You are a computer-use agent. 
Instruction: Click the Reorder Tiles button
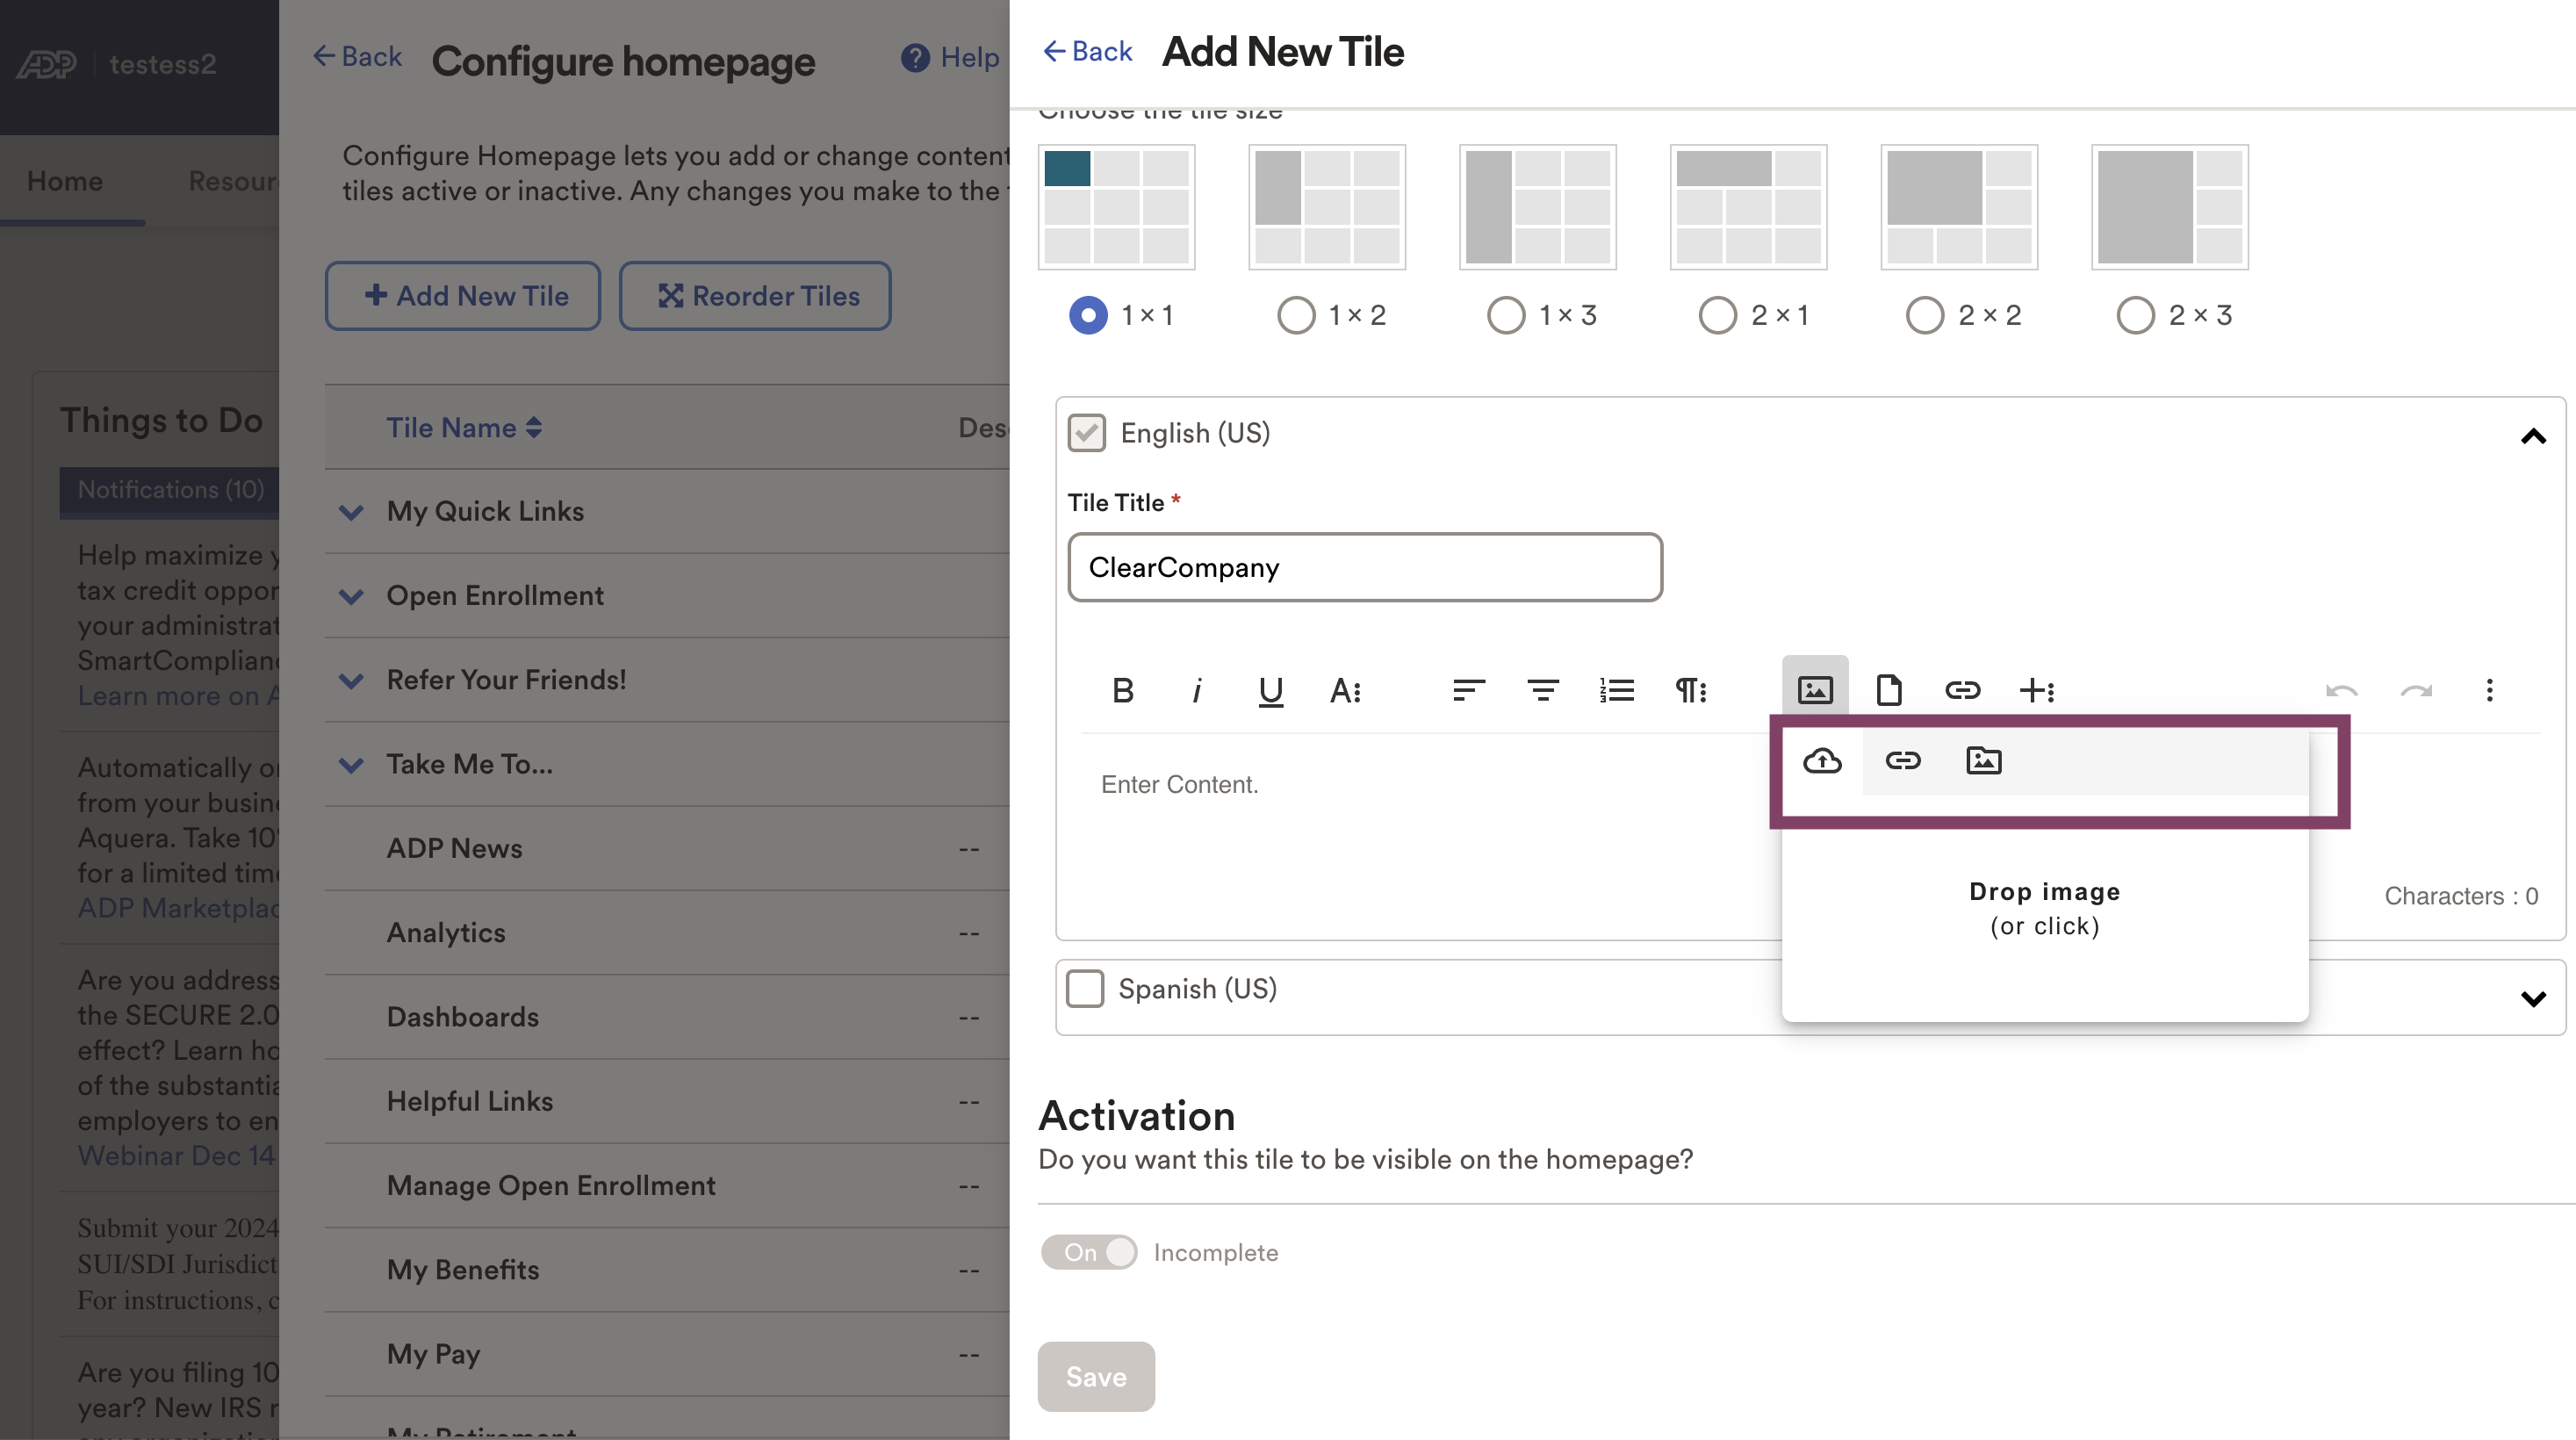point(755,296)
